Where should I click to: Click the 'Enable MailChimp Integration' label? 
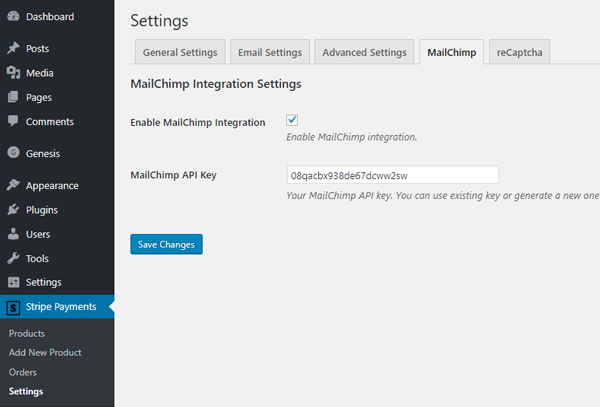click(198, 122)
